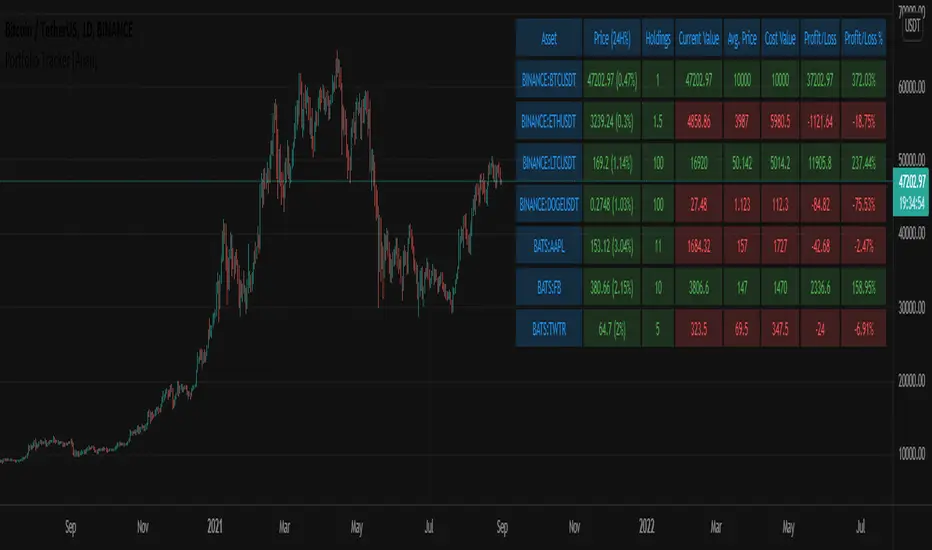Click the 60000.00 price scale label
The image size is (932, 550).
911,87
